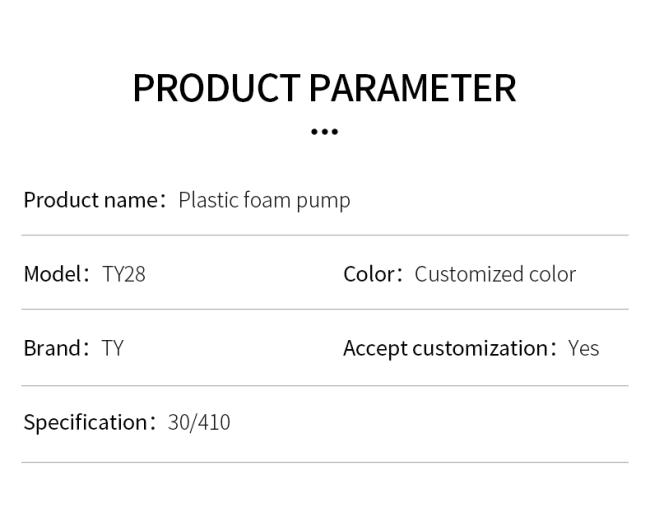The width and height of the screenshot is (650, 531).
Task: Click divider line under Brand row
Action: point(325,386)
